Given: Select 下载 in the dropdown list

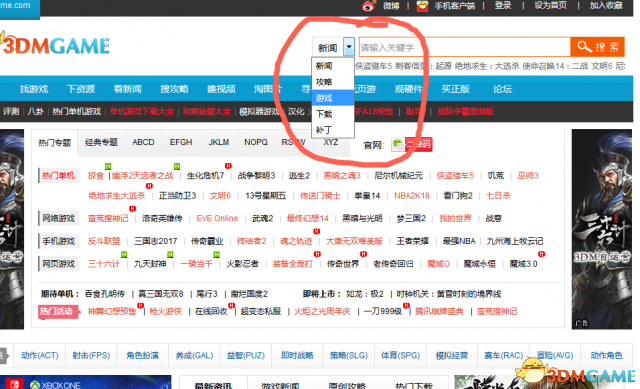Looking at the screenshot, I should coord(333,114).
